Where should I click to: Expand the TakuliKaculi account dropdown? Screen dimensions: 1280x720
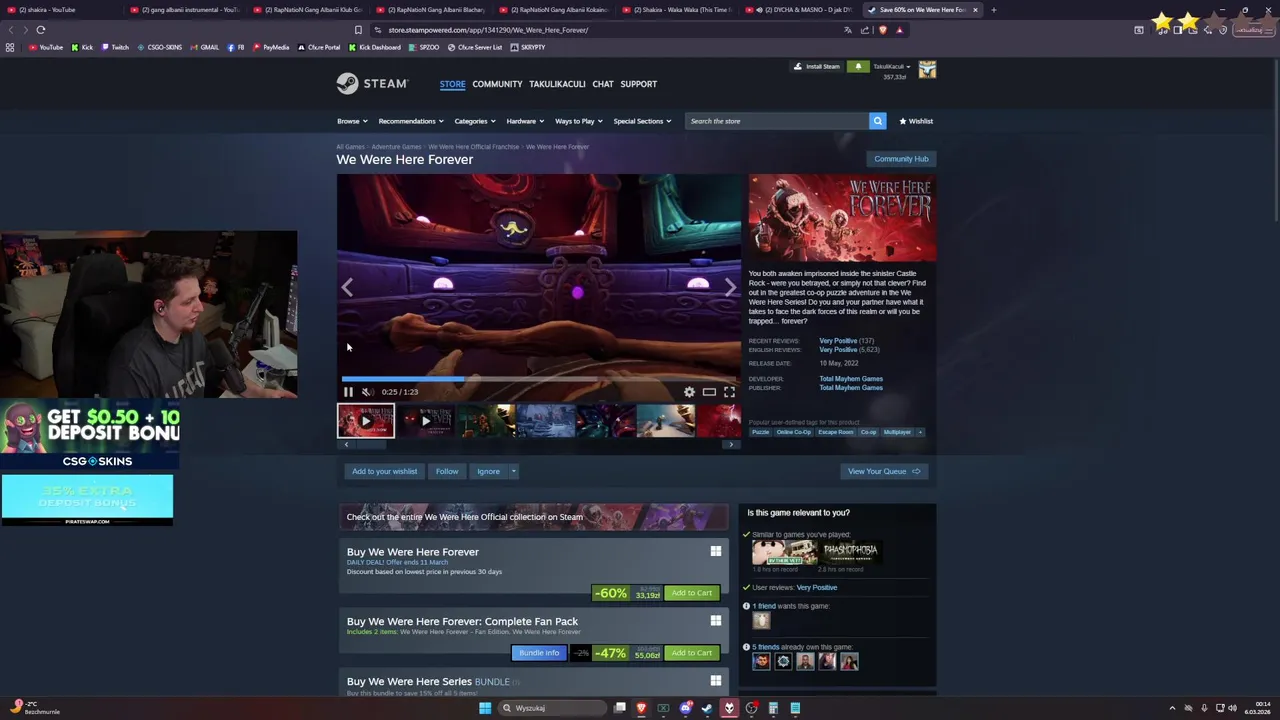892,67
